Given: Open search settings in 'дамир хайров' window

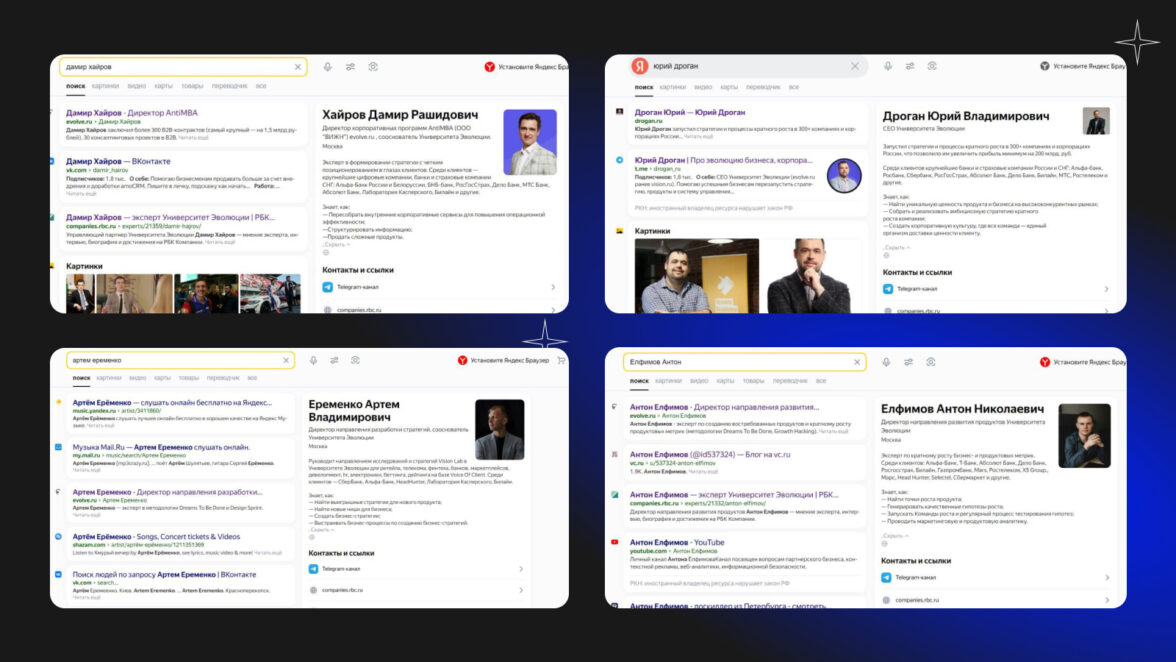Looking at the screenshot, I should [350, 67].
